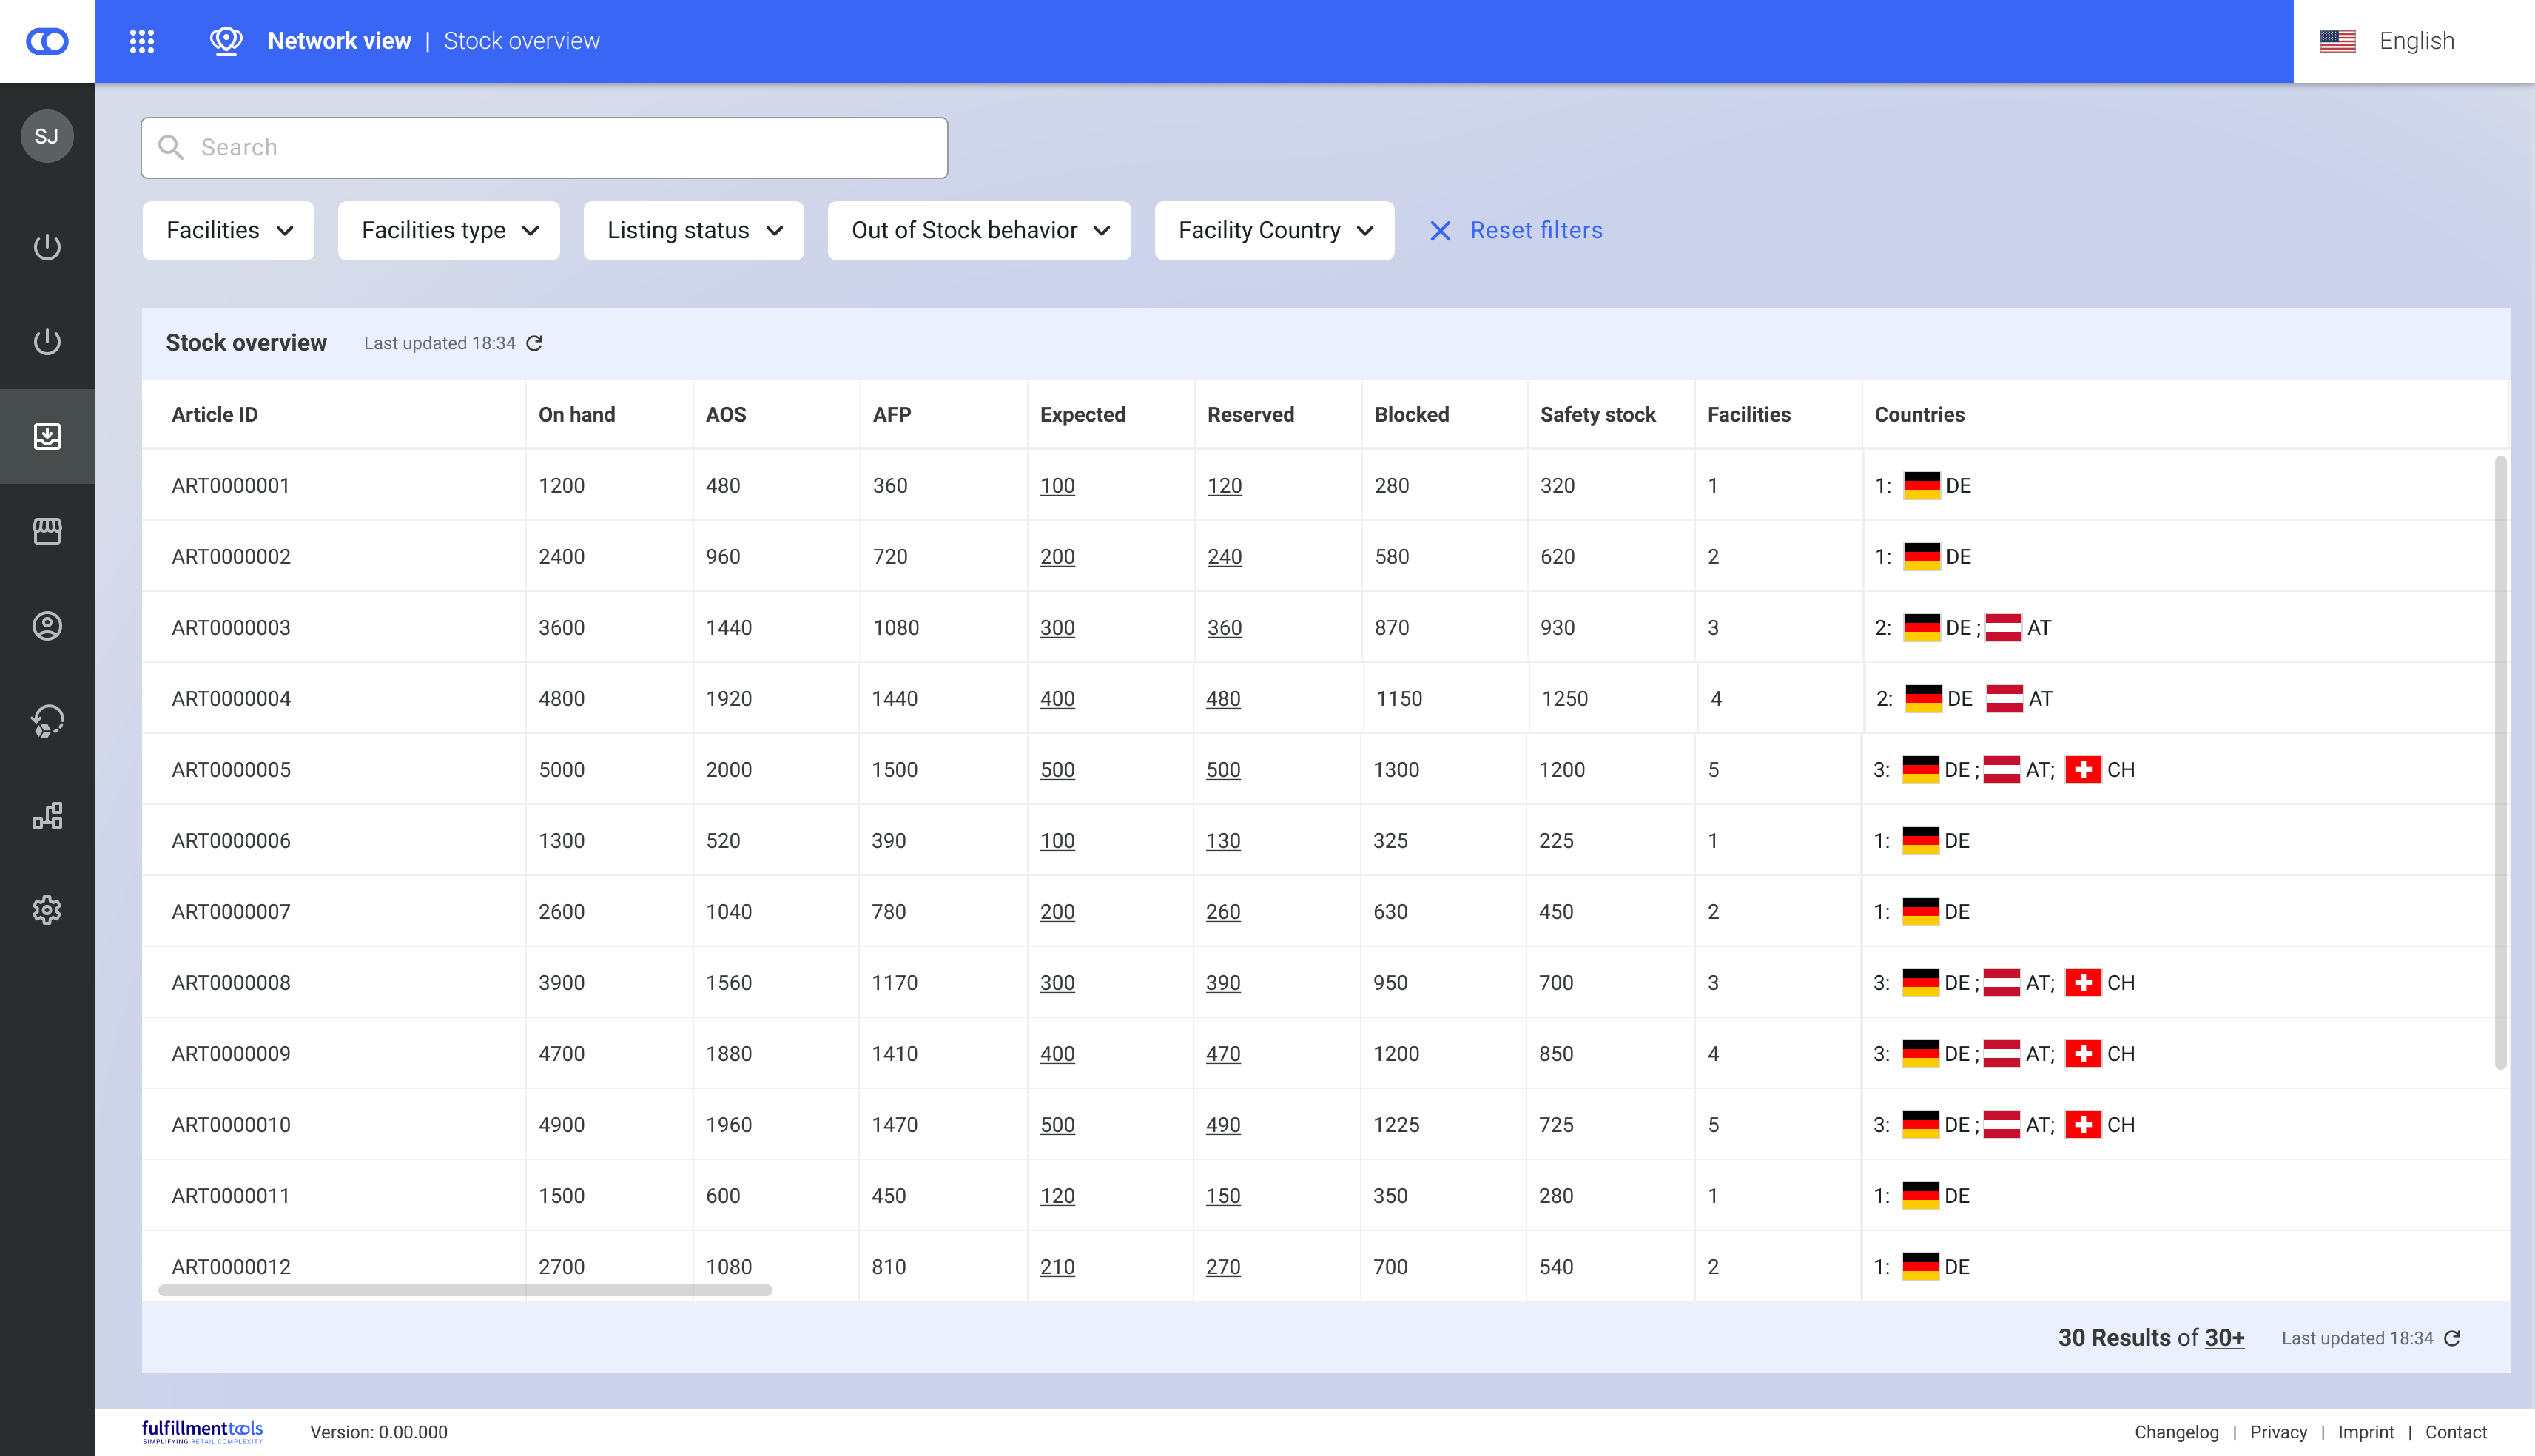Screen dimensions: 2535x1456
Task: Click Reset filters
Action: 1516,231
